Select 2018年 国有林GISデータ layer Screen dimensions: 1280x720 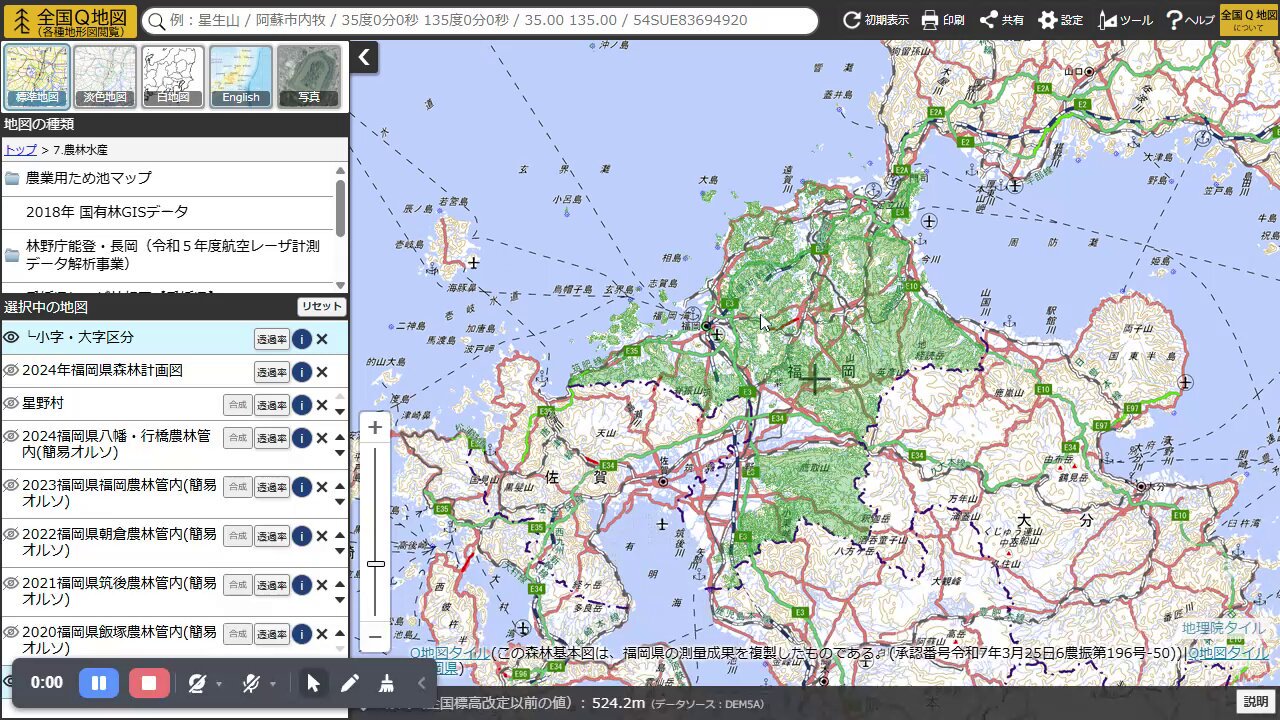167,212
